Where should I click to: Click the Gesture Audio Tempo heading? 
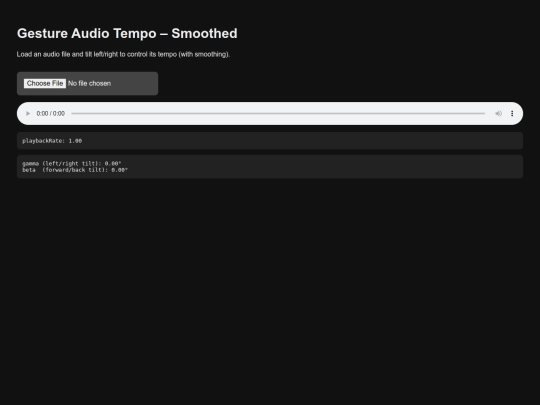[127, 33]
